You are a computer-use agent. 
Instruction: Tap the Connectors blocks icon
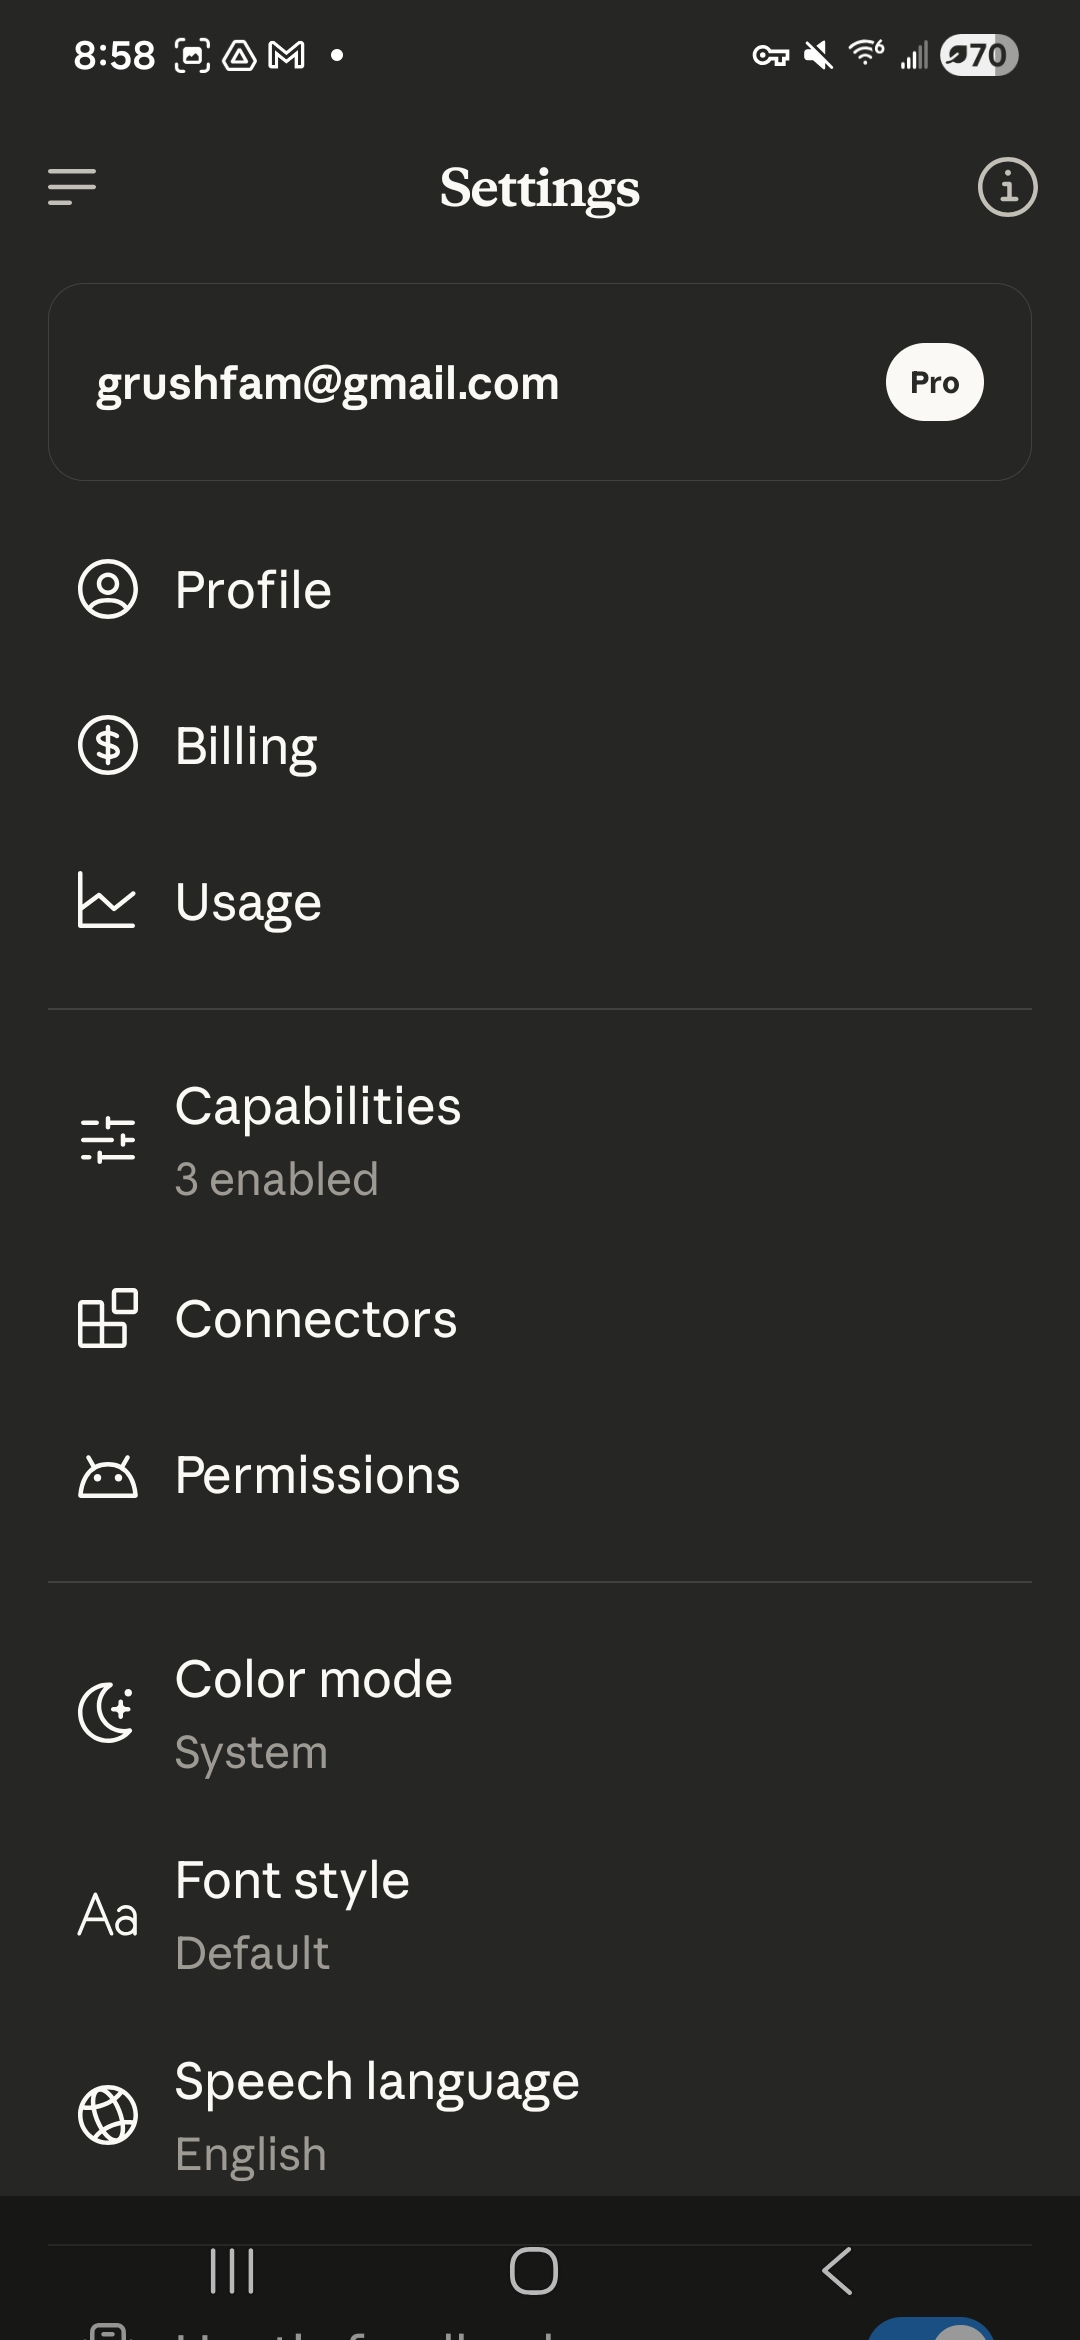(x=108, y=1319)
